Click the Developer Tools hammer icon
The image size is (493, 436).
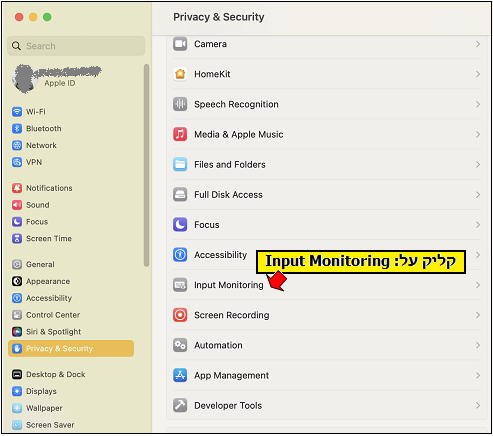pyautogui.click(x=180, y=405)
